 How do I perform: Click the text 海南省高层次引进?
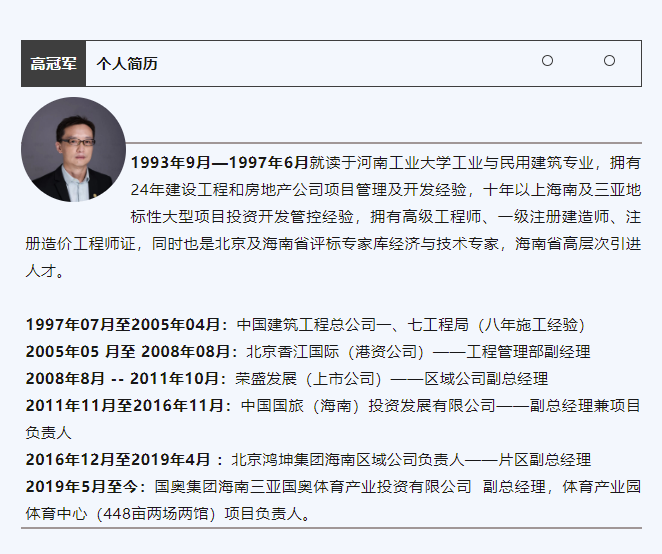[x=578, y=244]
